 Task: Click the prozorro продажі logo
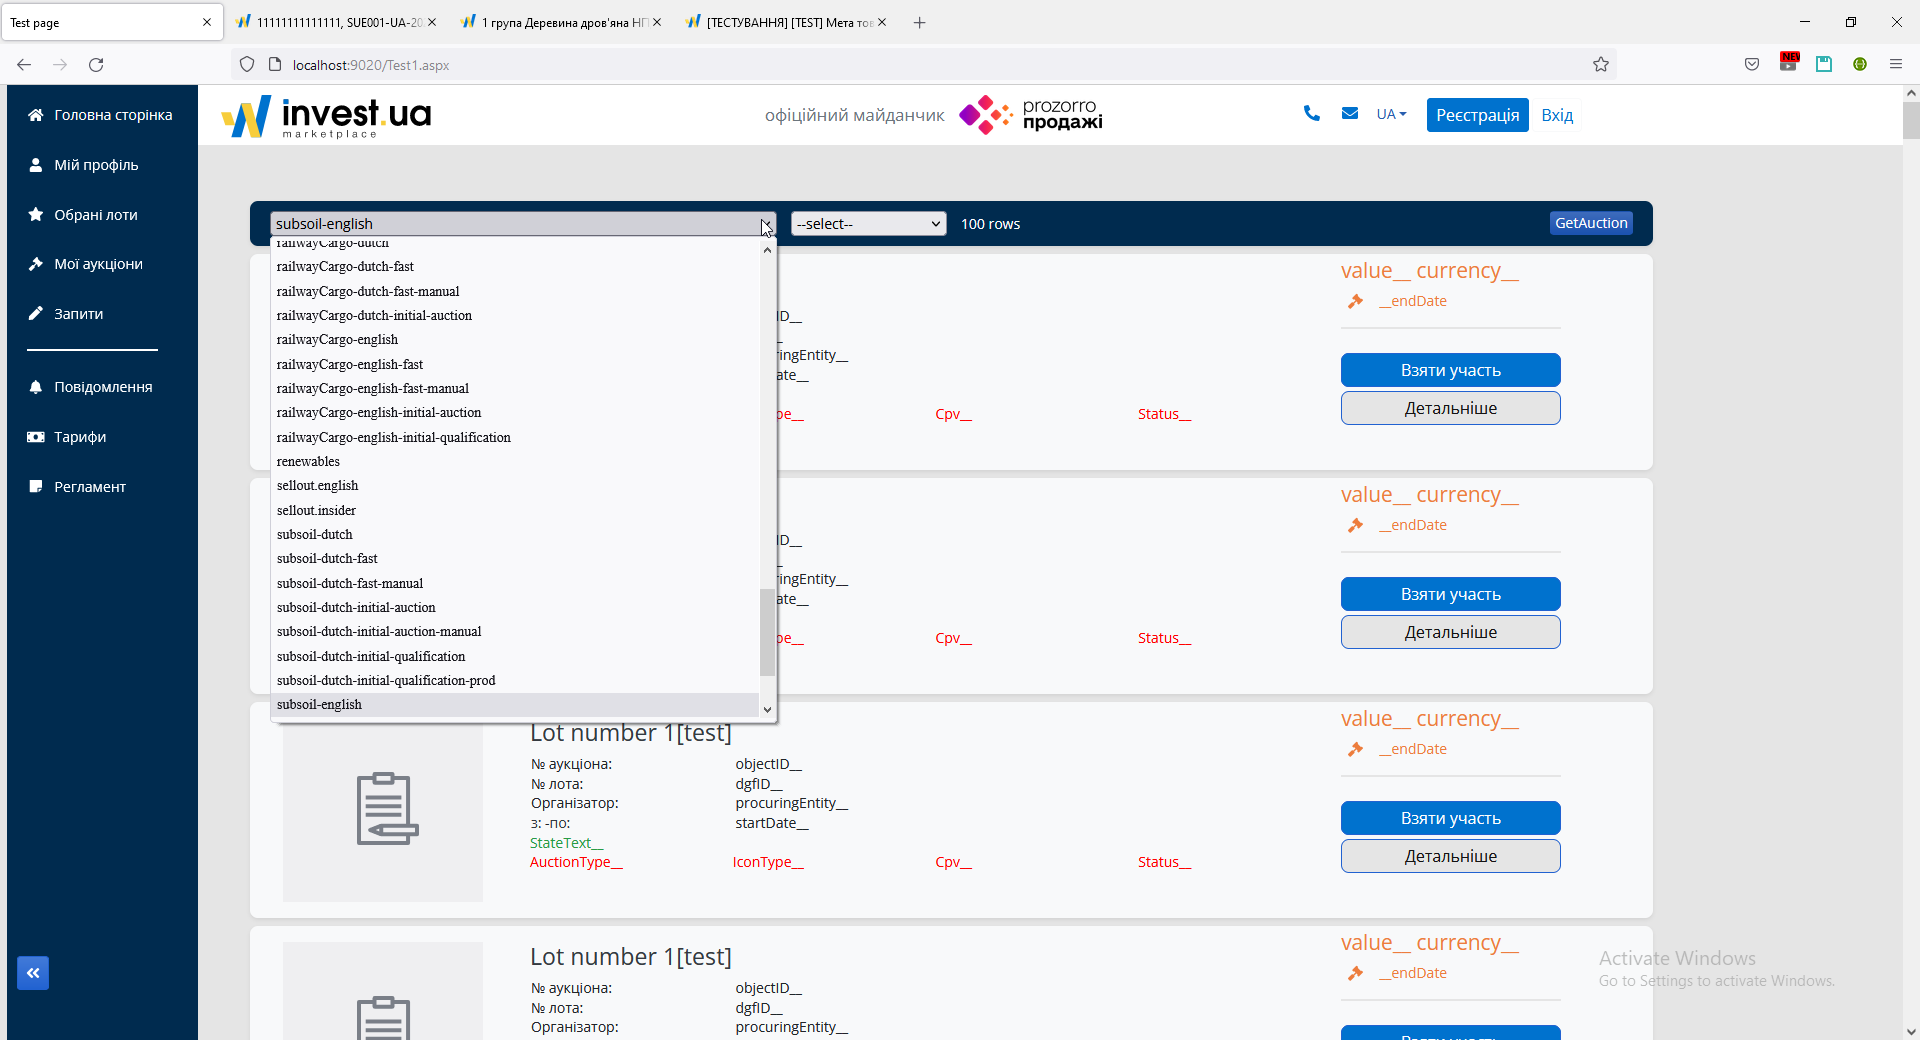point(1031,115)
